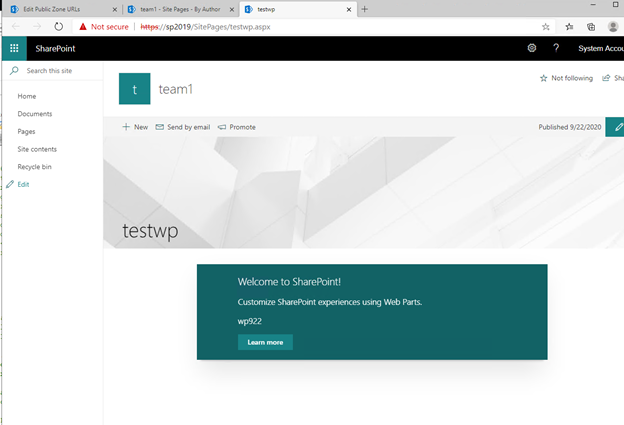
Task: Click the team1 site title
Action: click(176, 89)
